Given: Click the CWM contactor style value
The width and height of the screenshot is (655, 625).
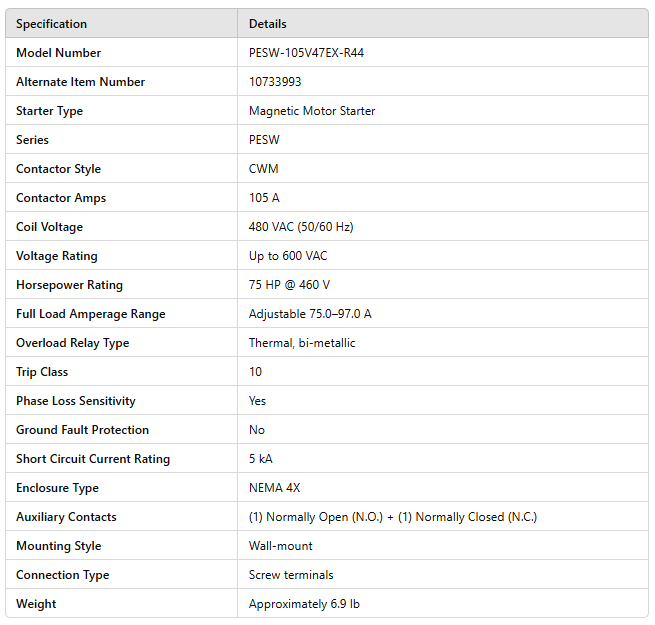Looking at the screenshot, I should coord(263,169).
